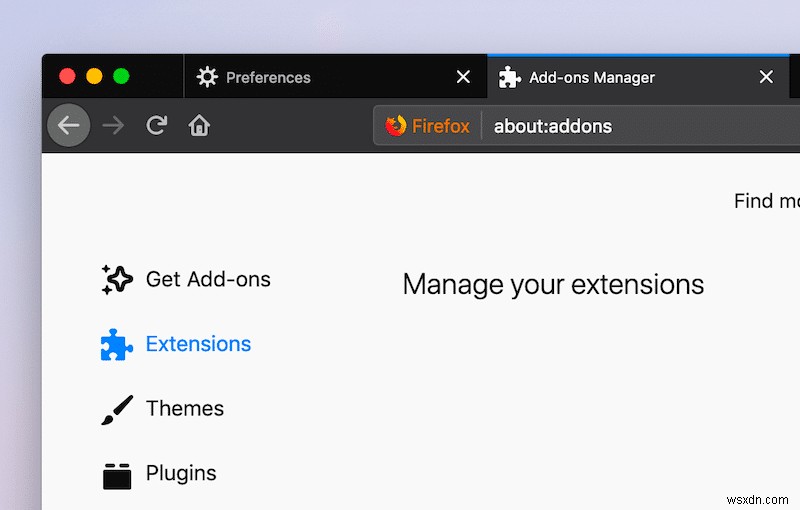
Task: Reload the page with the refresh icon
Action: point(157,125)
